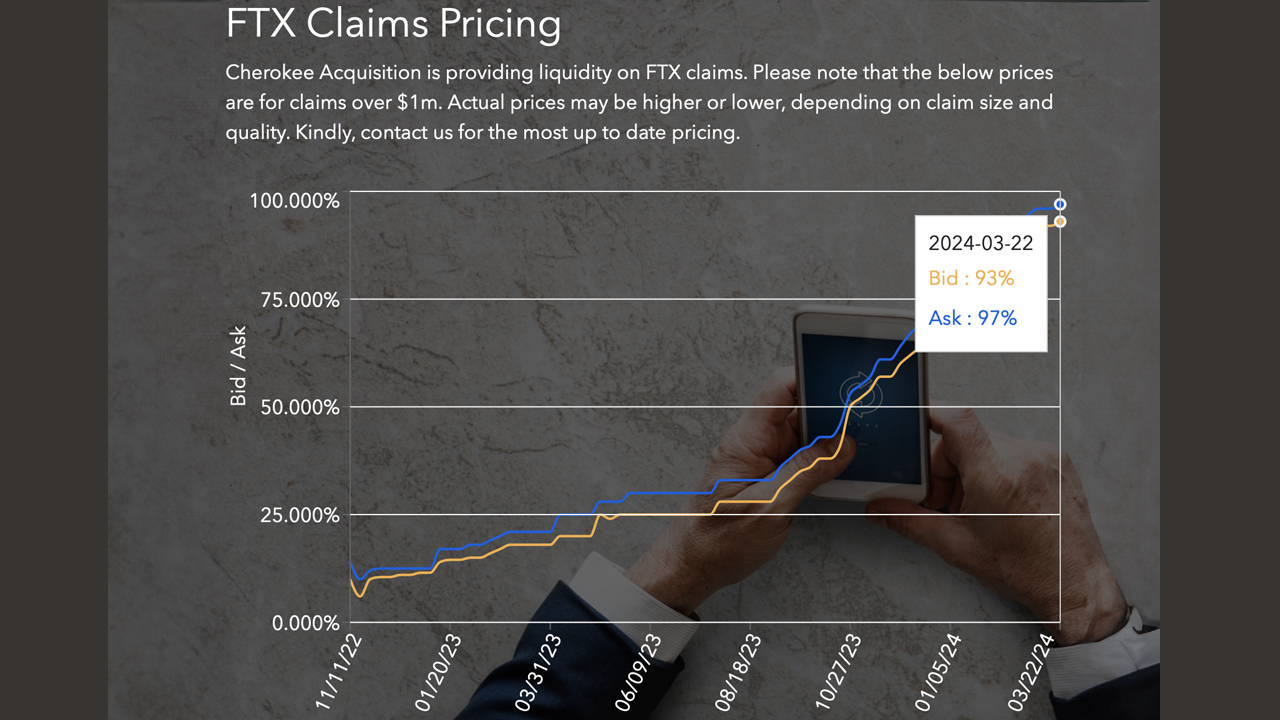The height and width of the screenshot is (720, 1280).
Task: Click the 03/22/24 x-axis date label
Action: (x=1037, y=672)
